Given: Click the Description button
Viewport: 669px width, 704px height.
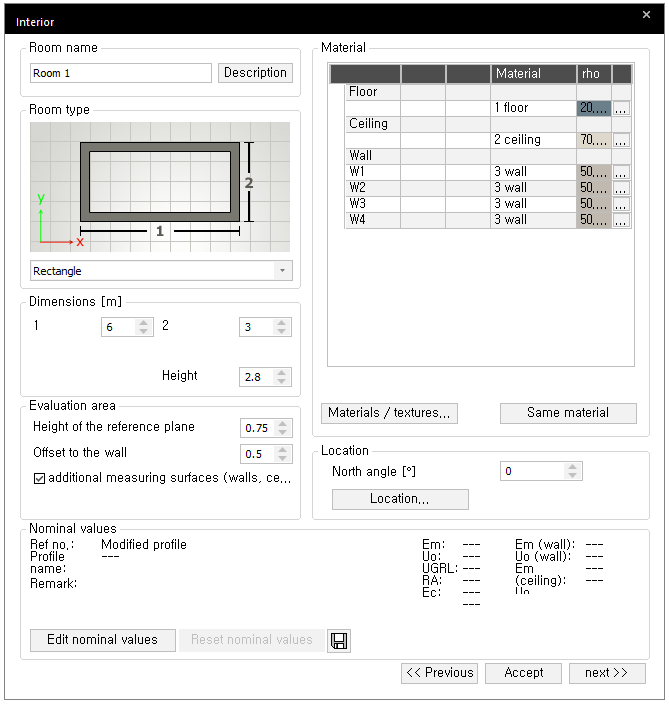Looking at the screenshot, I should click(x=255, y=73).
